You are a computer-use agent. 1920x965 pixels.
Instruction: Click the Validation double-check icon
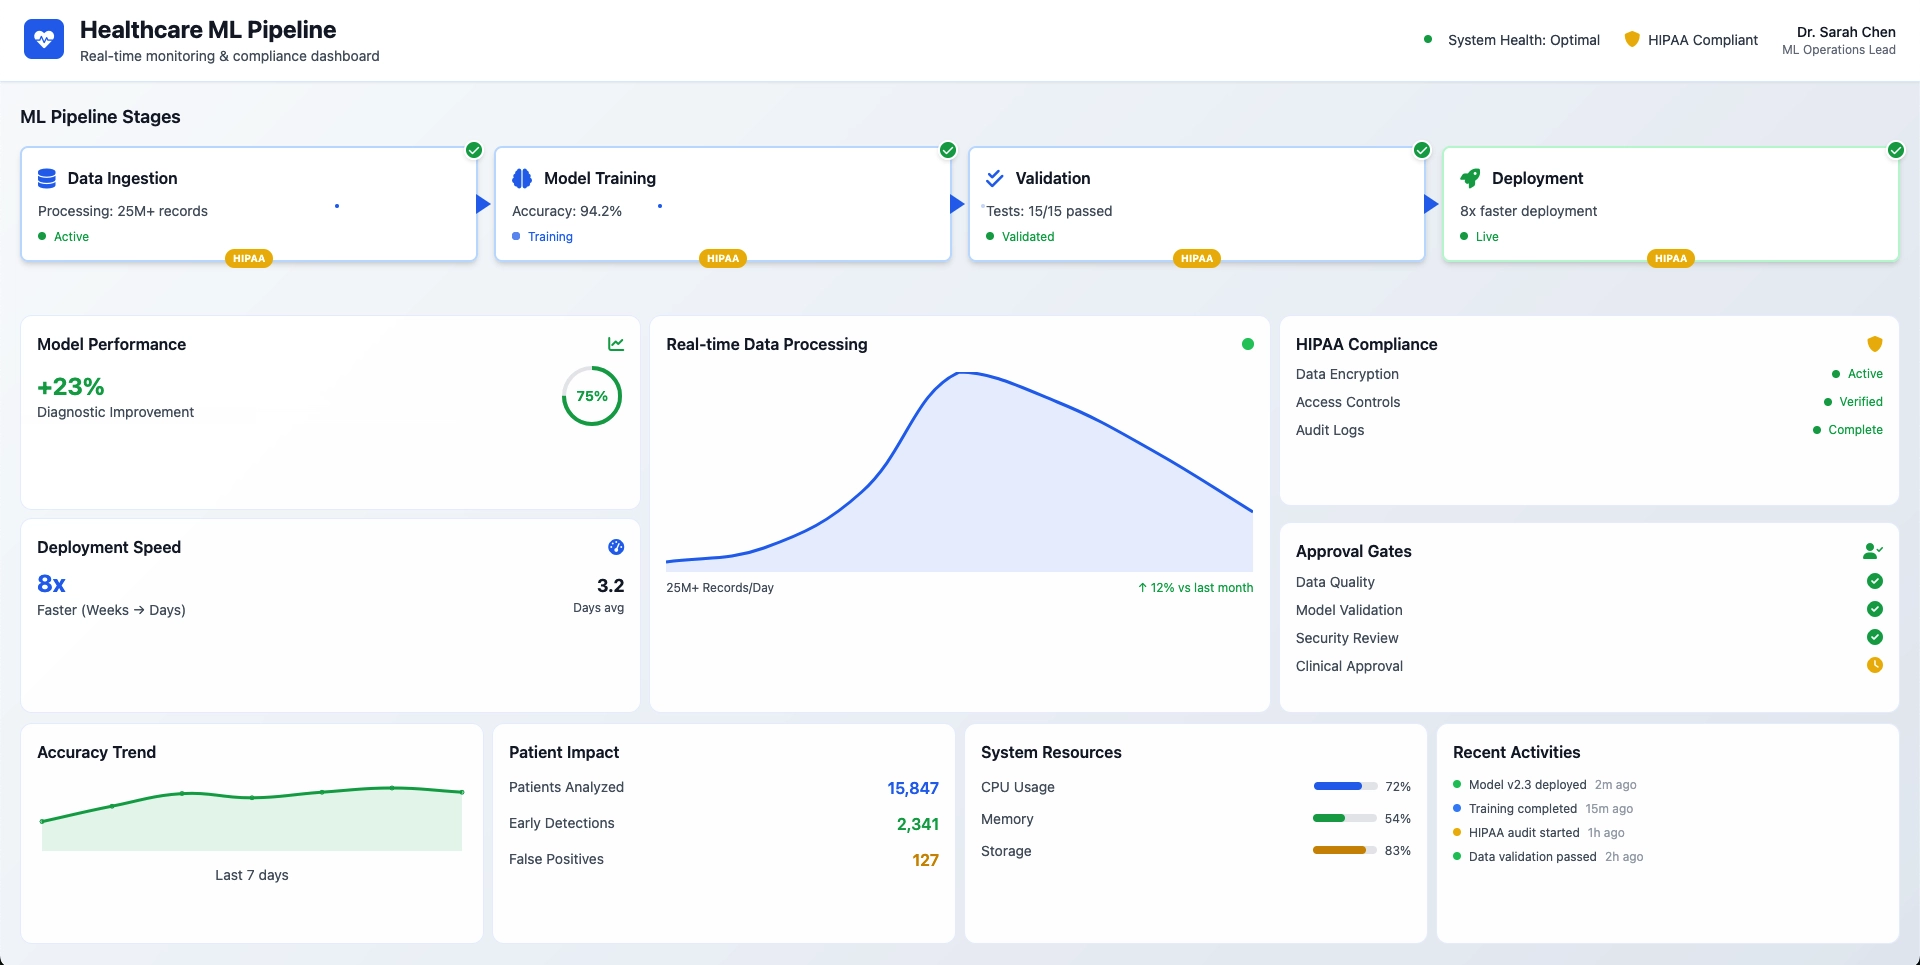pyautogui.click(x=995, y=178)
